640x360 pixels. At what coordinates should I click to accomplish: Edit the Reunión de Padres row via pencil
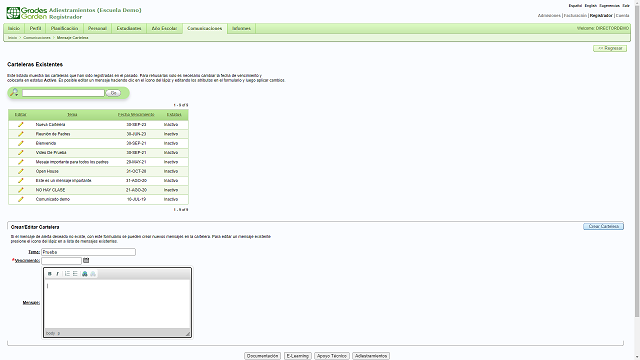coord(20,134)
